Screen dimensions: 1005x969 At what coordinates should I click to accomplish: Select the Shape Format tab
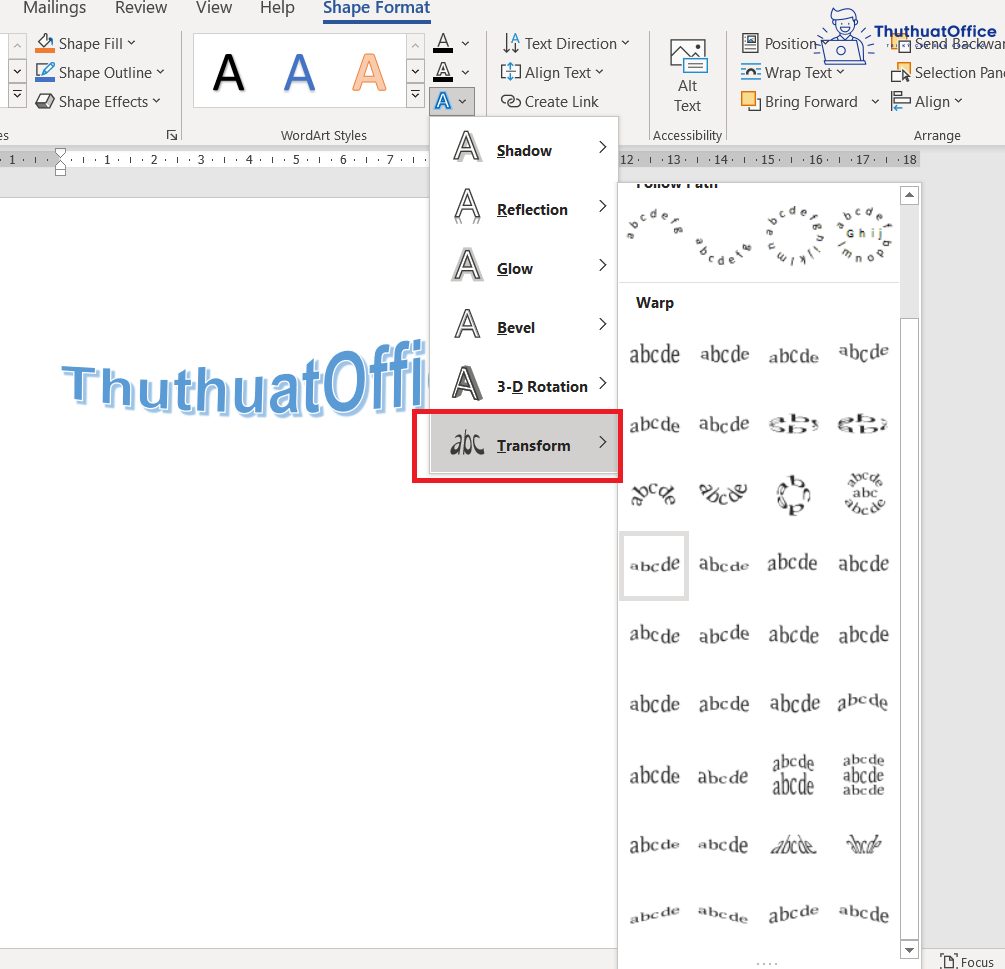[376, 8]
